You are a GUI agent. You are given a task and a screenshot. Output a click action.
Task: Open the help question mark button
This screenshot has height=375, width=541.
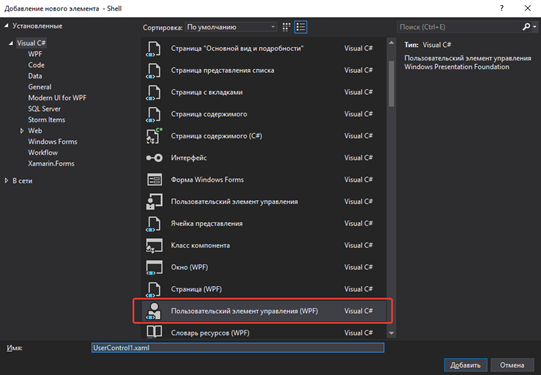coord(502,8)
